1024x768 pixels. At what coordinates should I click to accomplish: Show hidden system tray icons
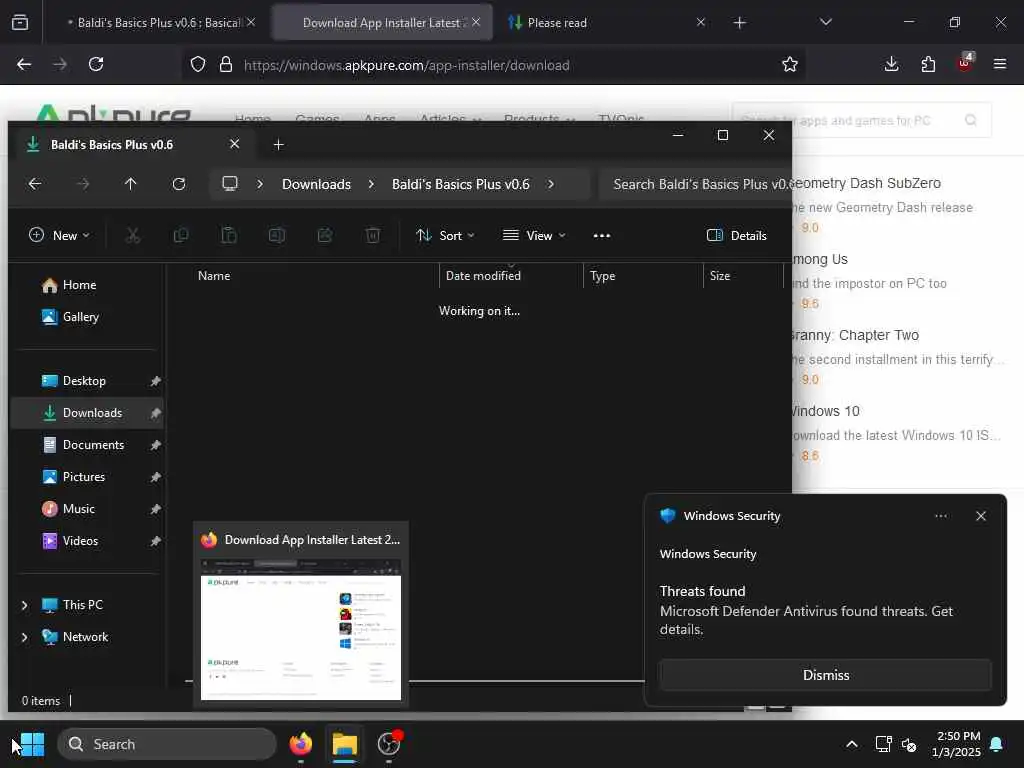point(852,744)
